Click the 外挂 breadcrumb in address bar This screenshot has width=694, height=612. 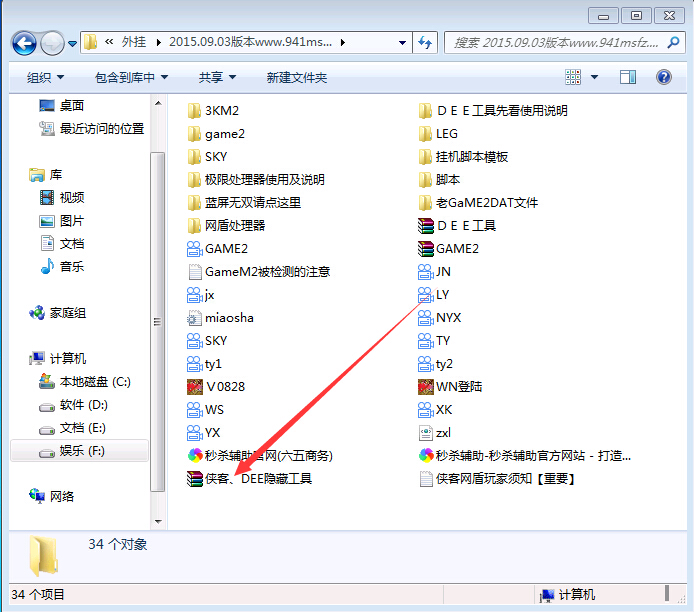click(133, 43)
